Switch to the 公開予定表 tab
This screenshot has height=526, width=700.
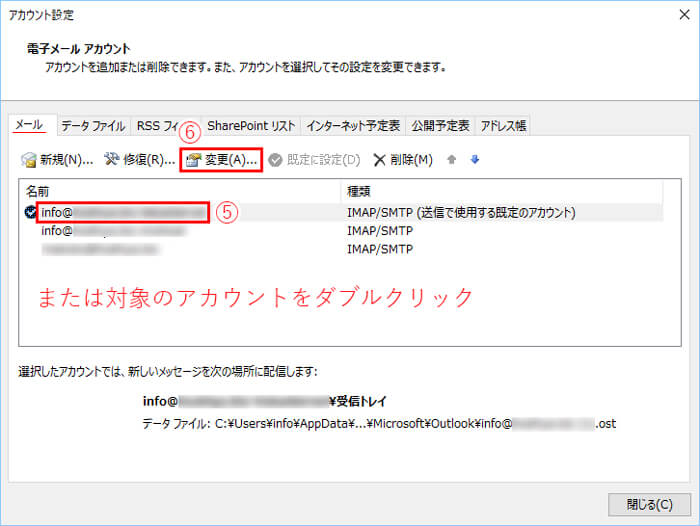(440, 126)
